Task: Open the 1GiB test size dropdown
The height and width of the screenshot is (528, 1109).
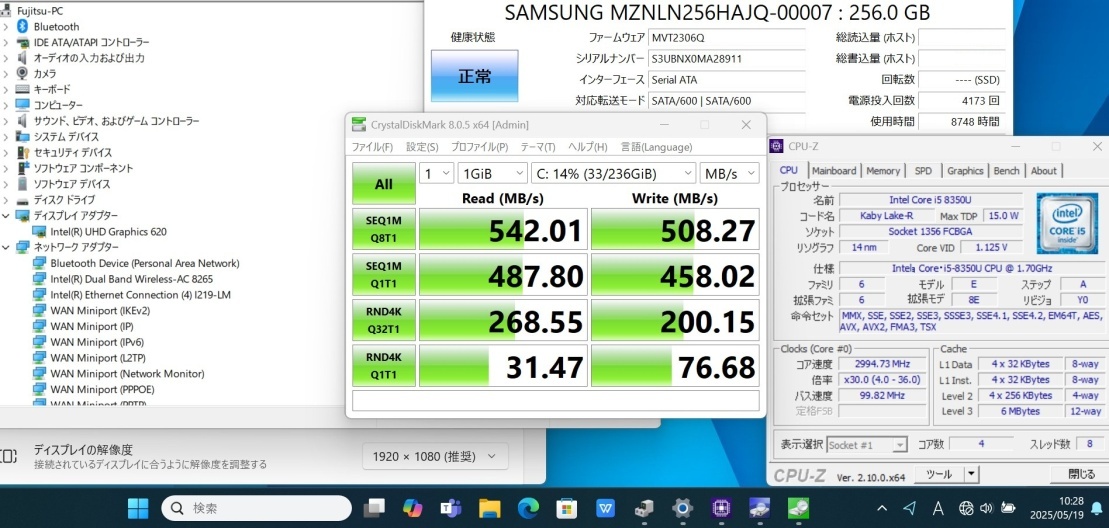Action: pyautogui.click(x=492, y=173)
